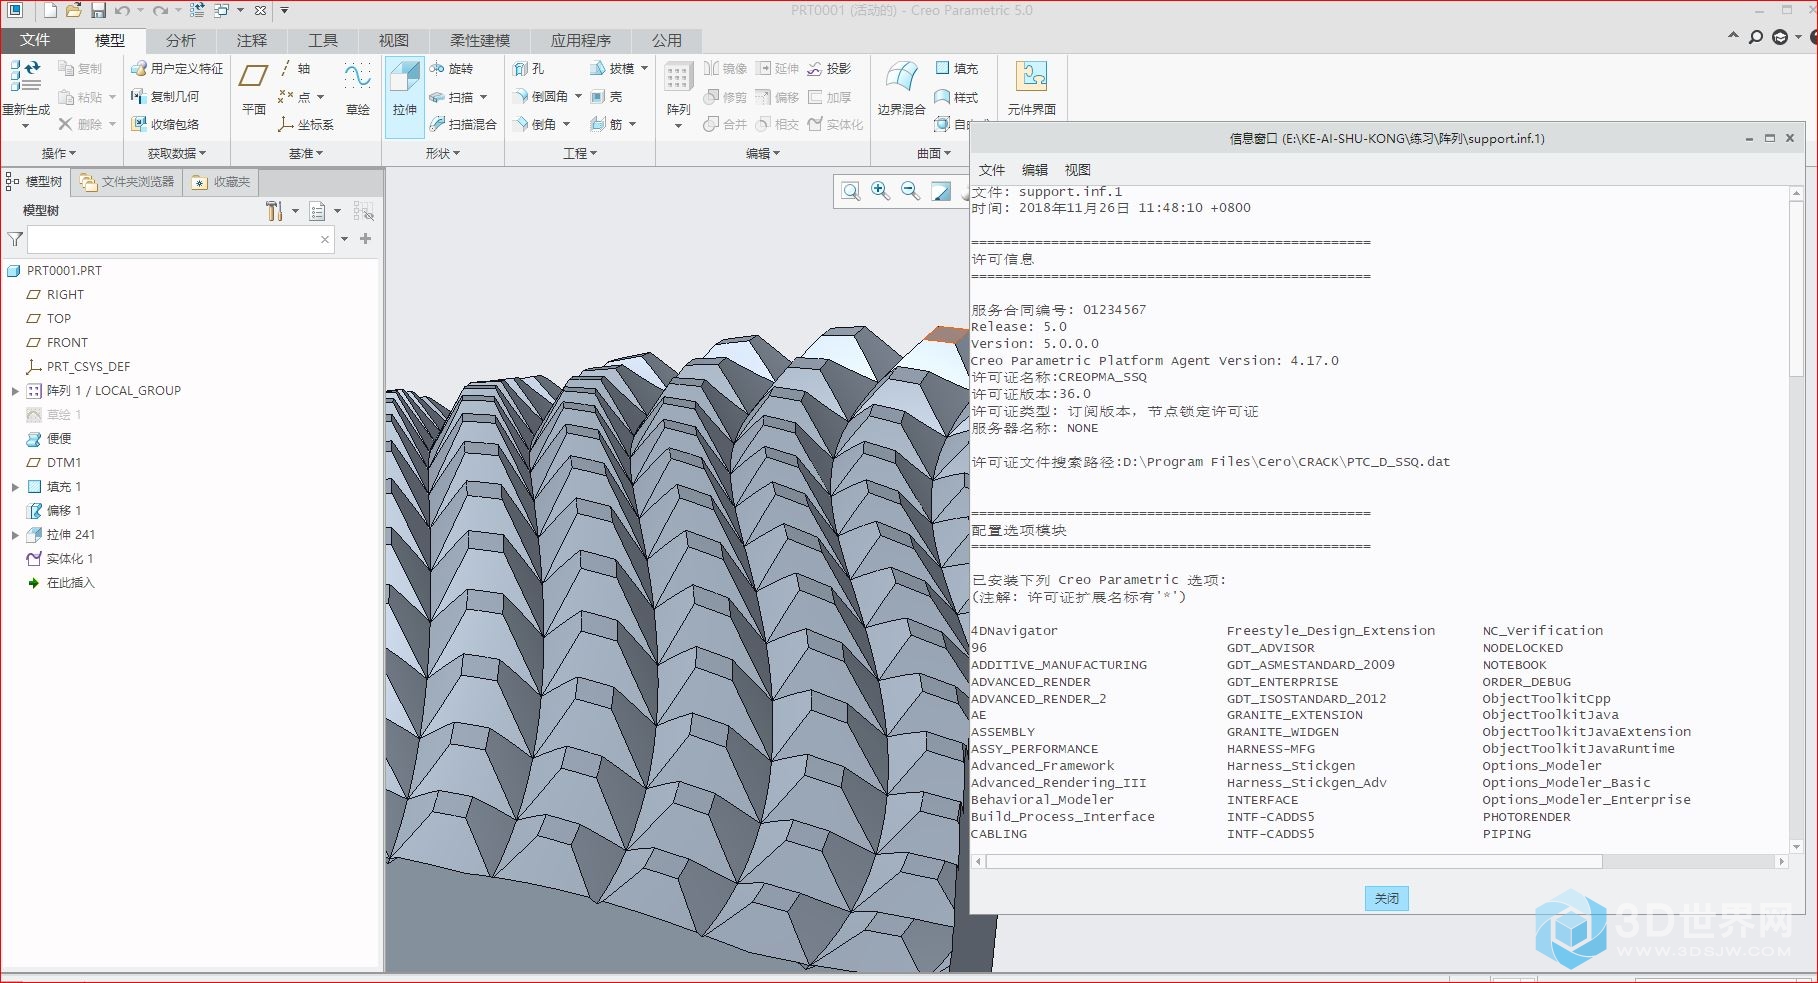Select the Hole (孔) tool
Viewport: 1818px width, 983px height.
coord(529,68)
